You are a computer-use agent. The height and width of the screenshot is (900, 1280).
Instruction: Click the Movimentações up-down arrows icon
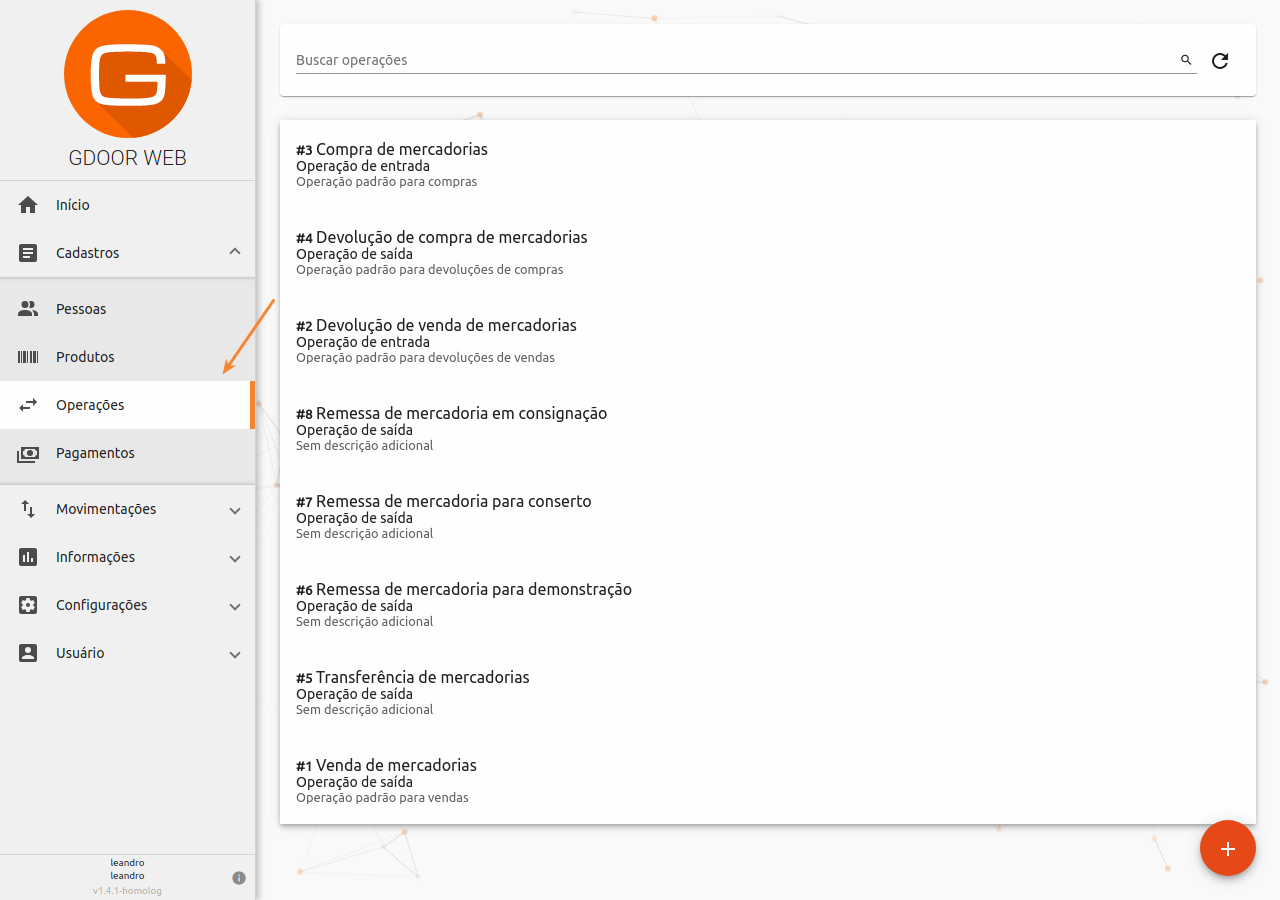pos(28,509)
